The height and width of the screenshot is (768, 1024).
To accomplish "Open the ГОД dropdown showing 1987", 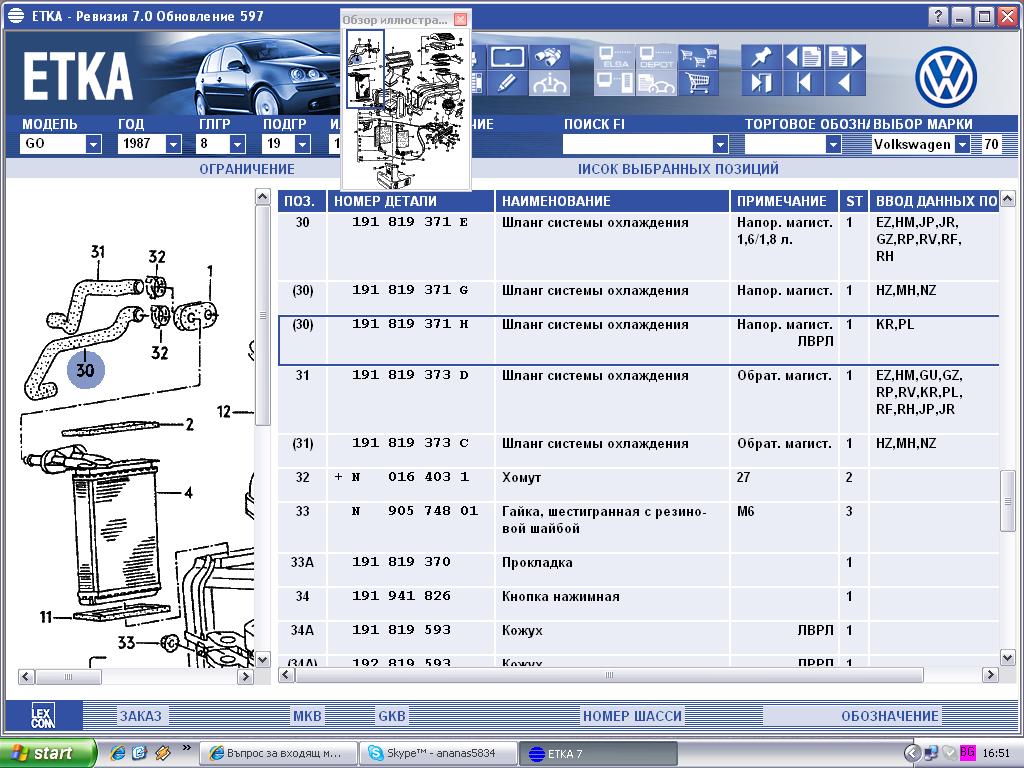I will click(173, 144).
